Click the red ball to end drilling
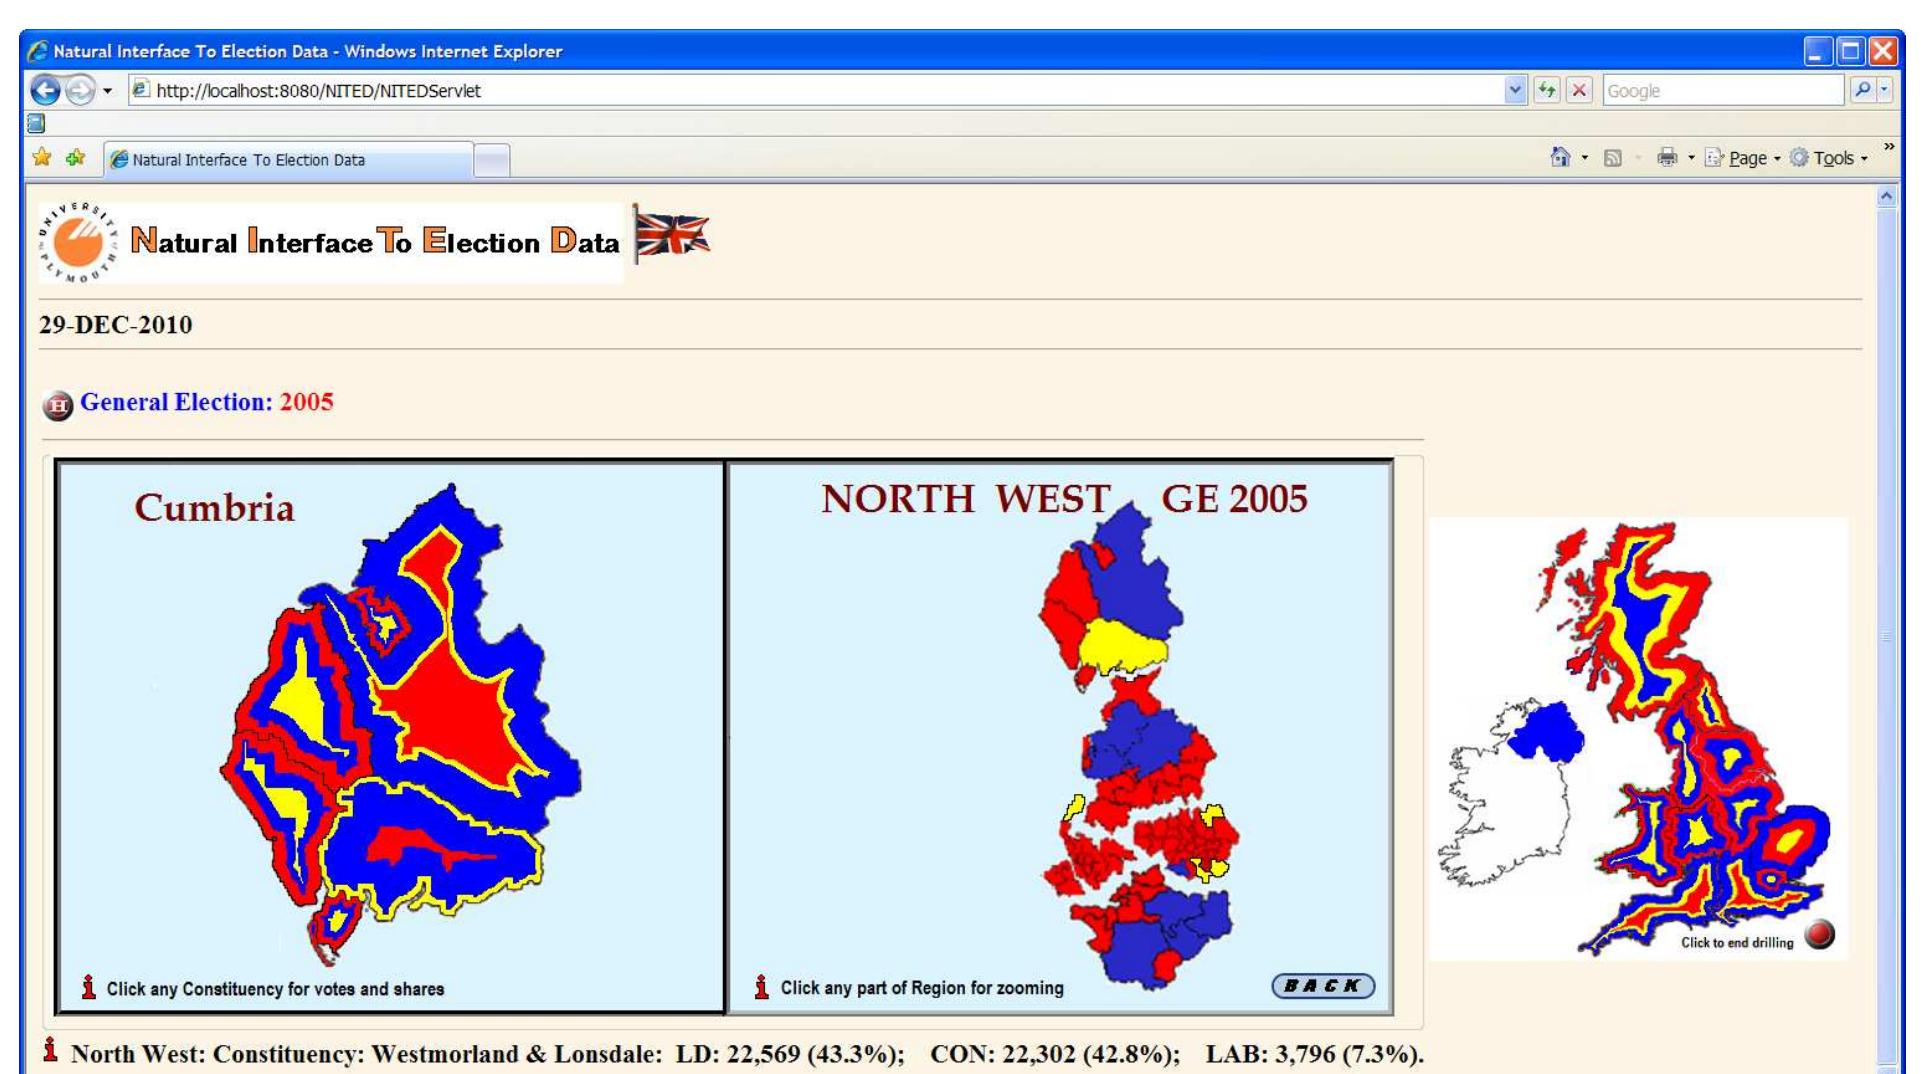 1820,934
